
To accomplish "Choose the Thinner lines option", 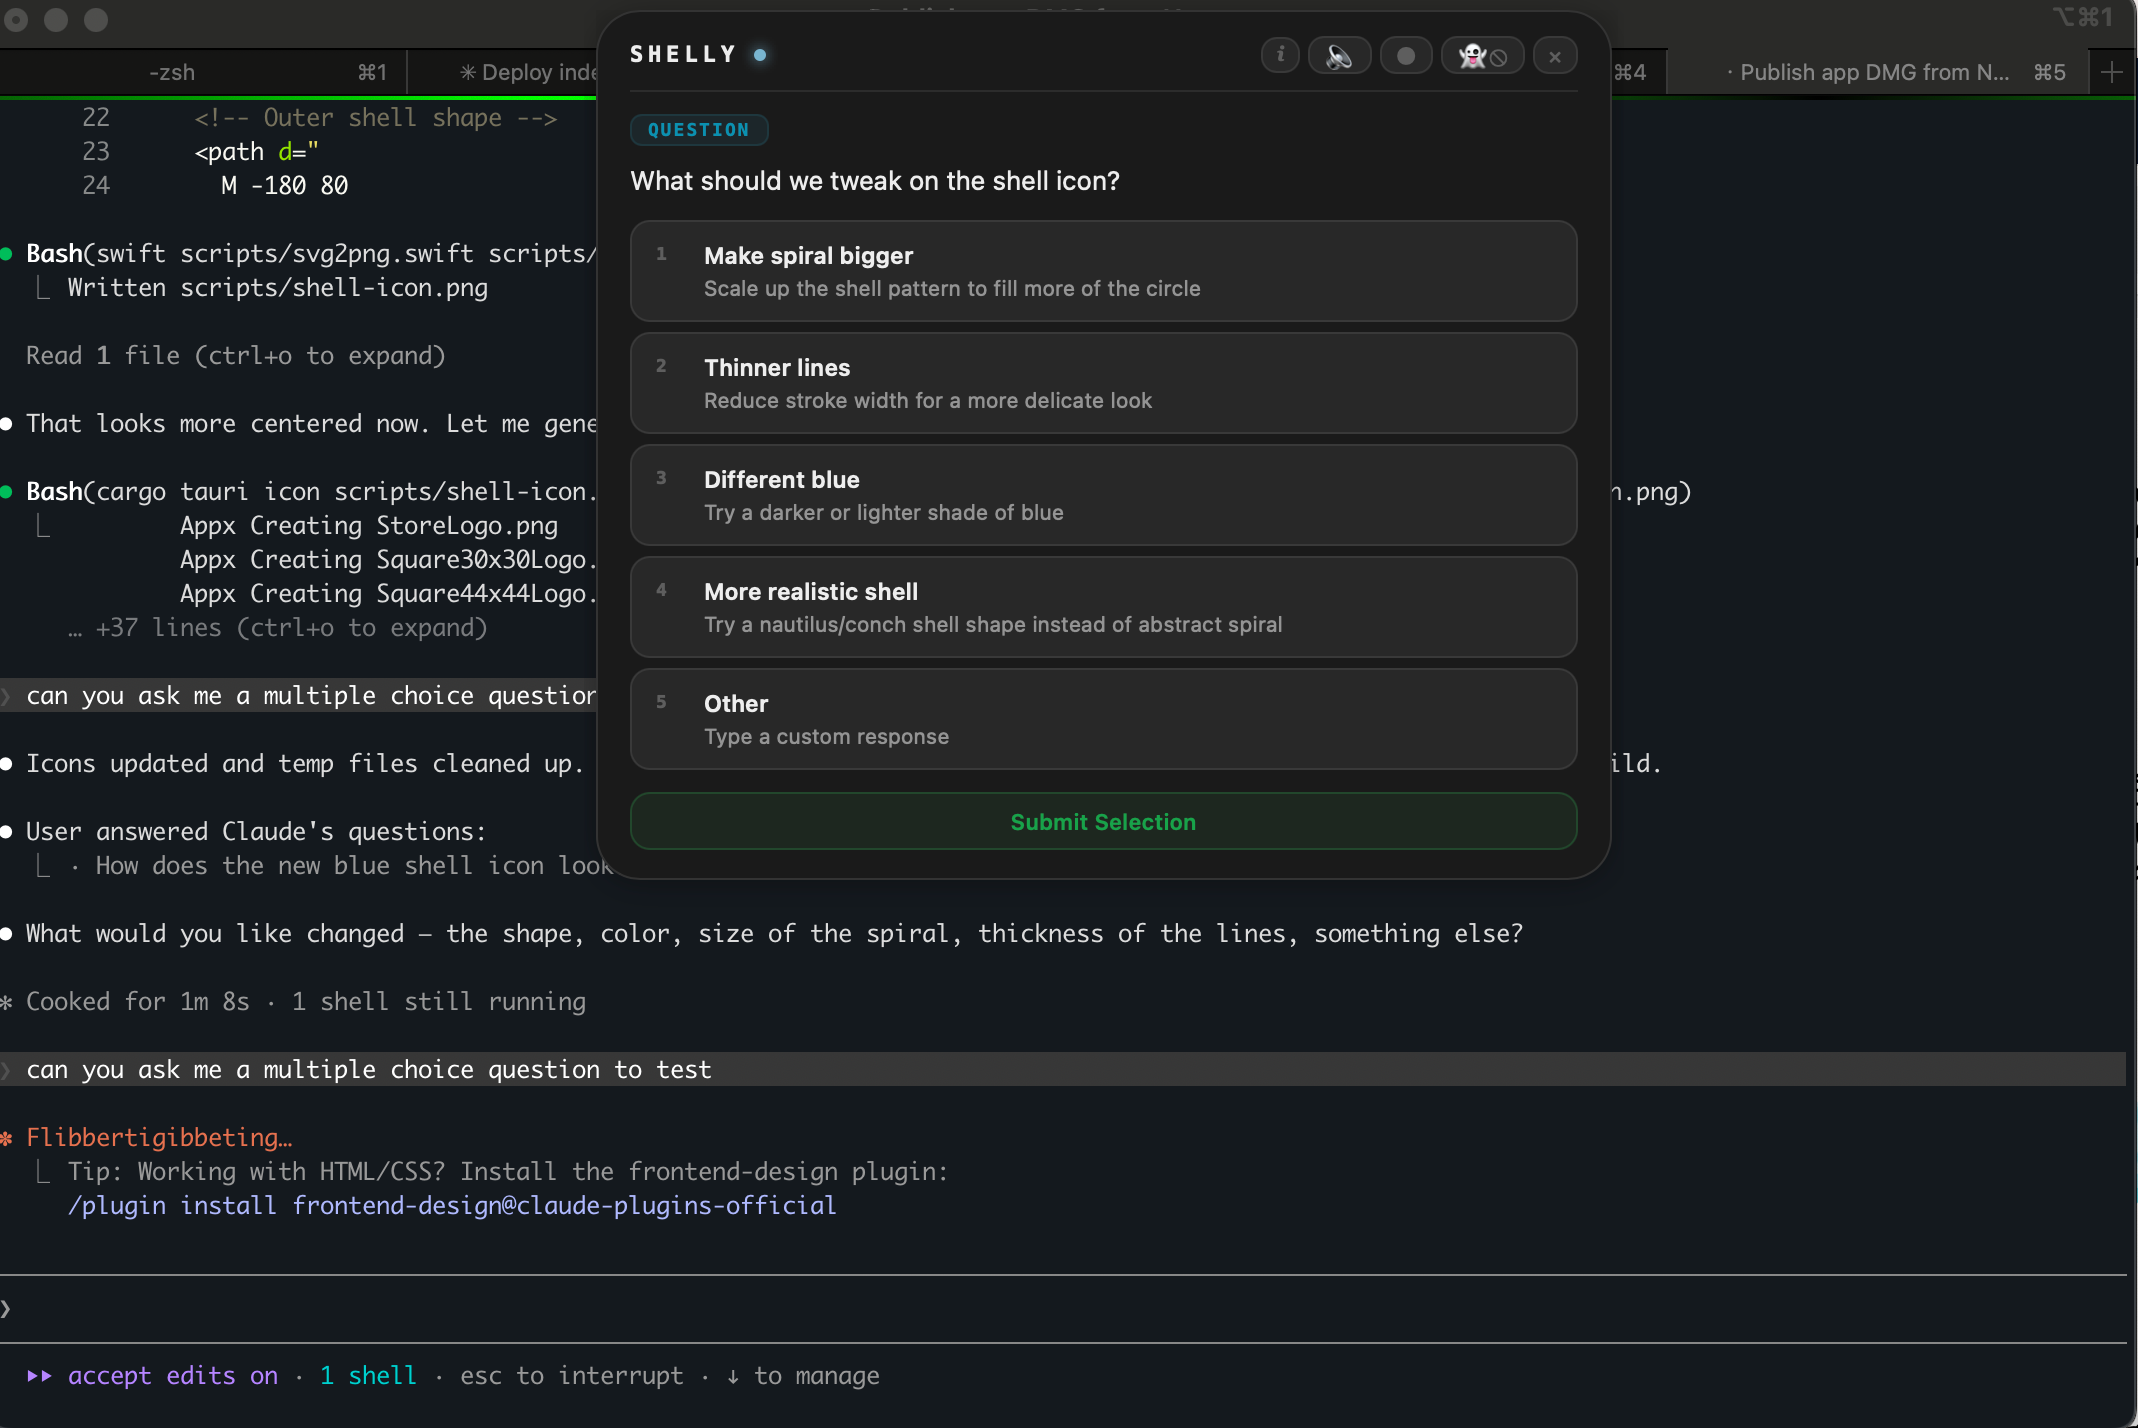I will 1103,383.
